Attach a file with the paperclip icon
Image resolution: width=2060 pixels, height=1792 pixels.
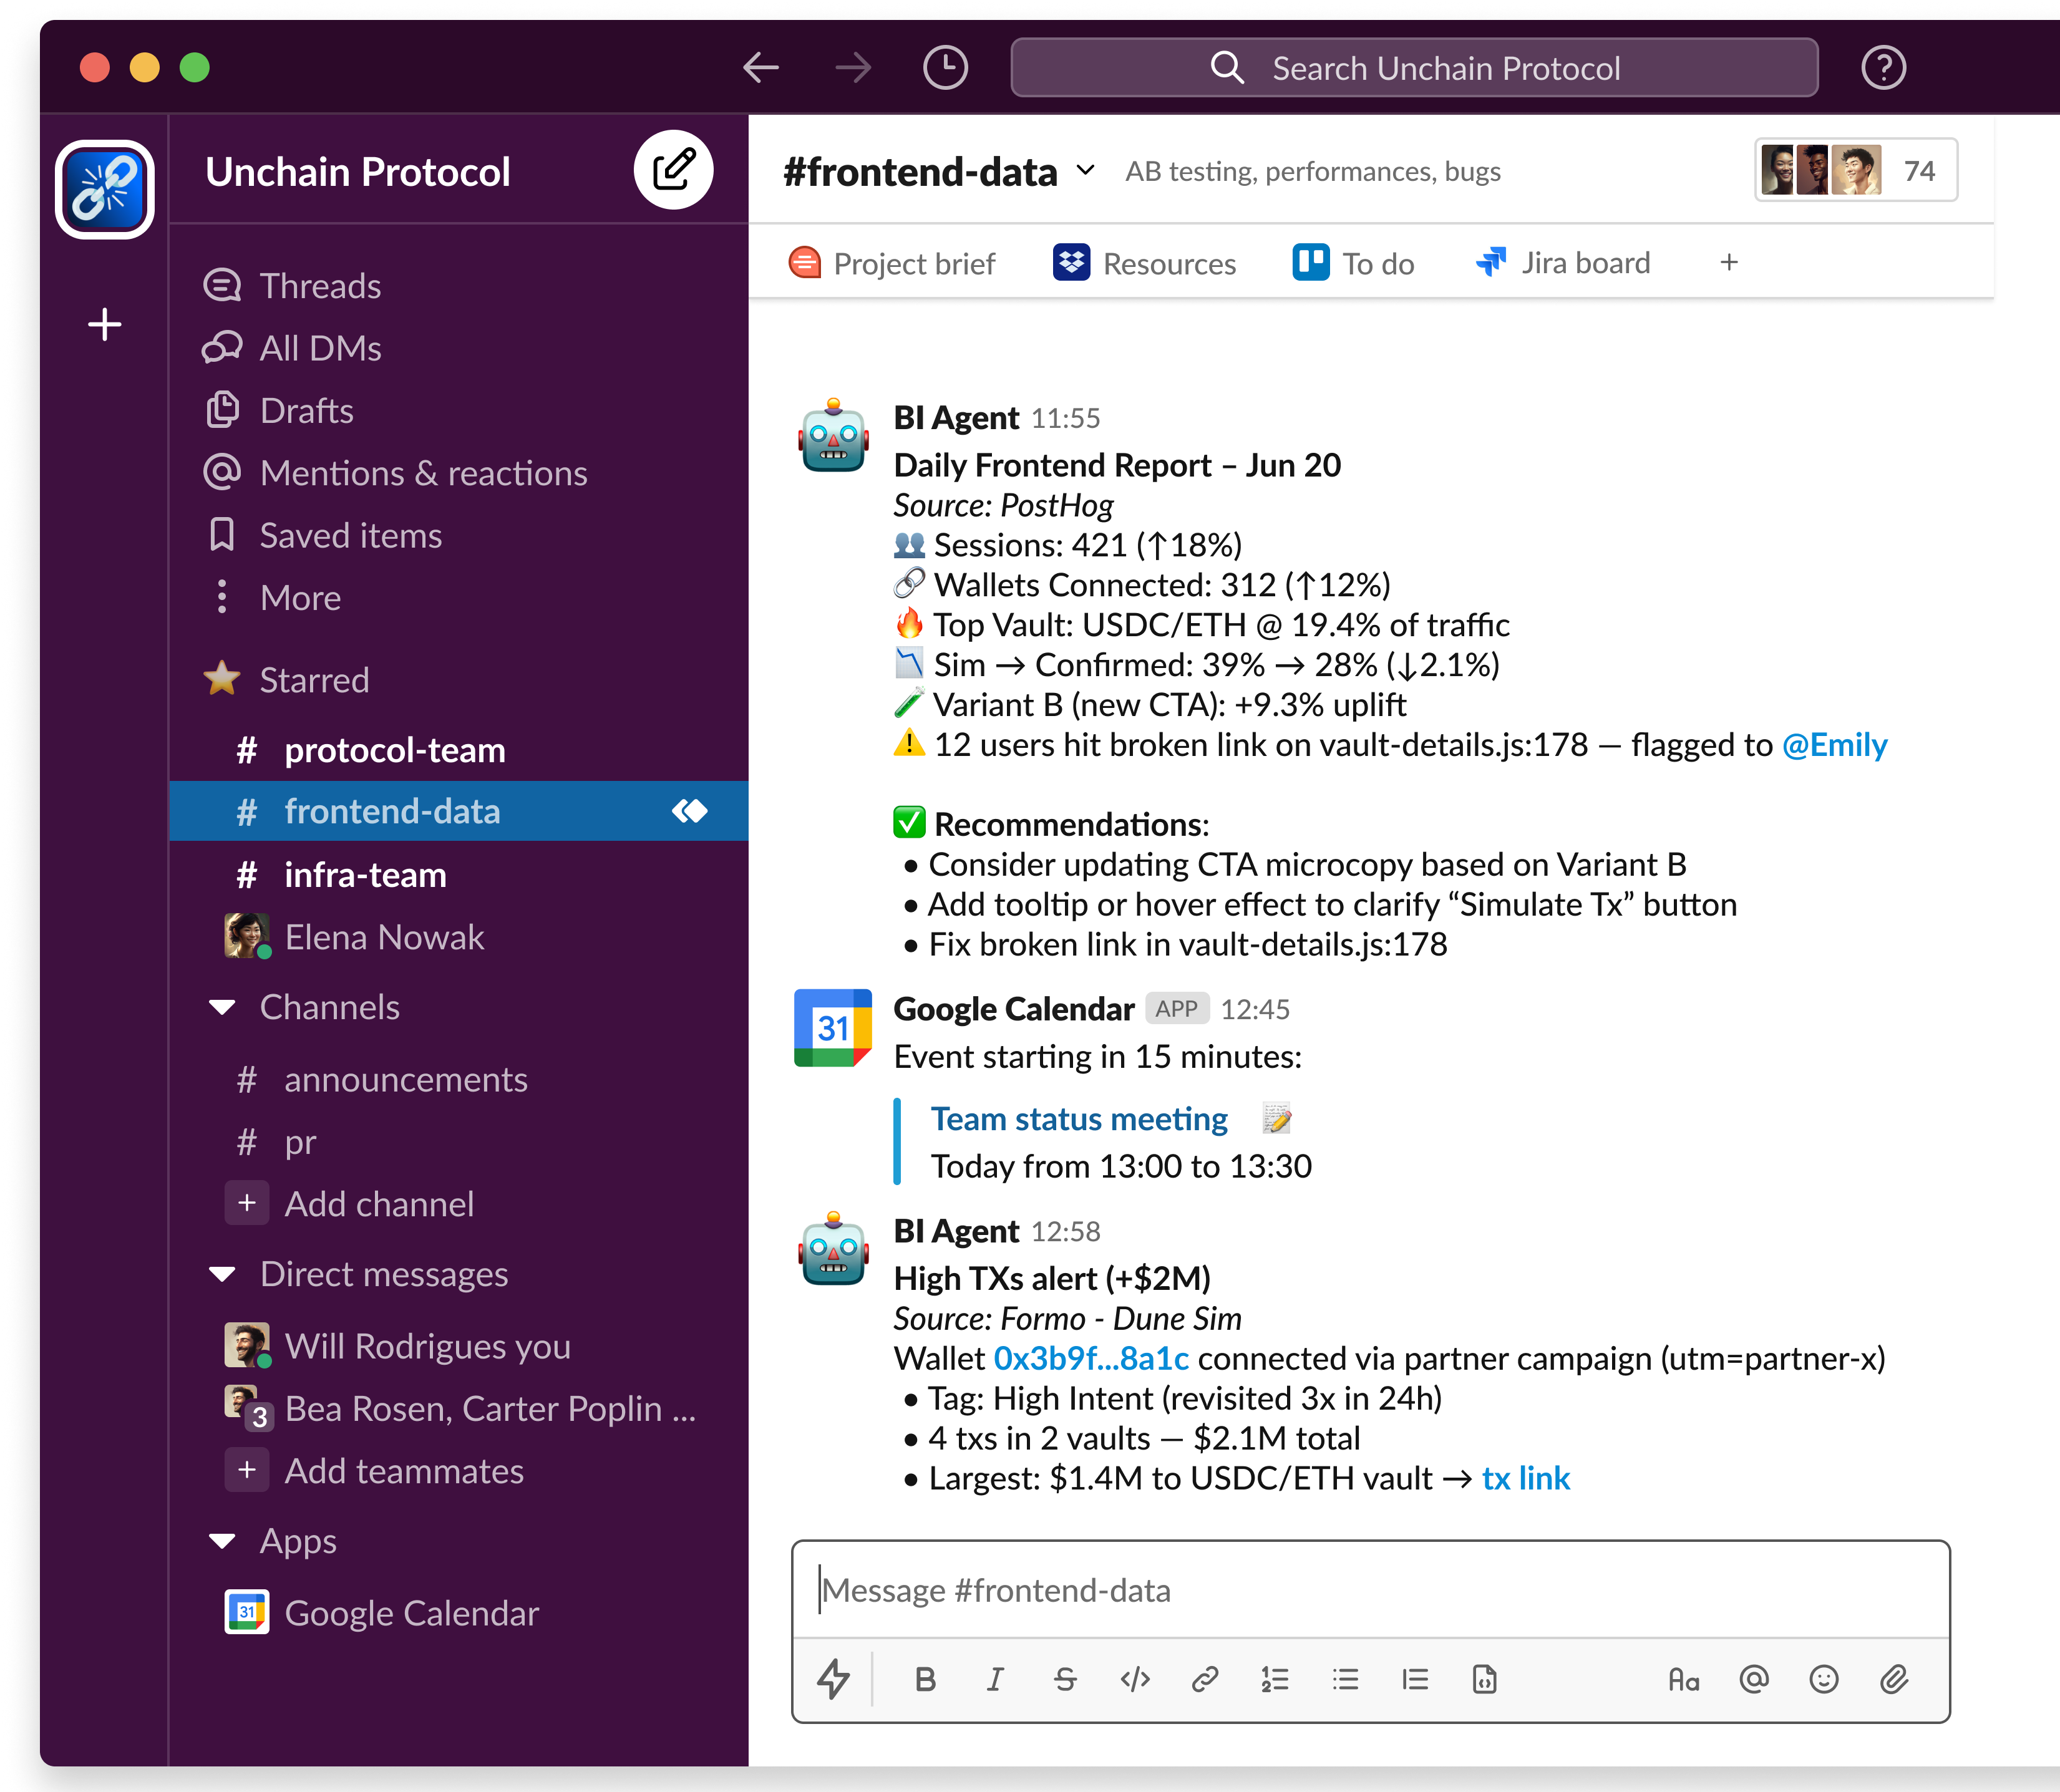(1893, 1679)
